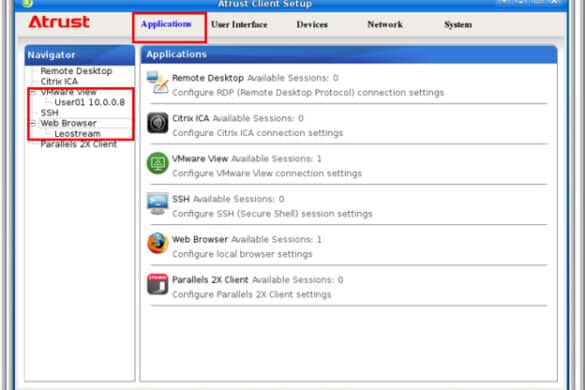Collapse the Web Browser tree node
Screen dimensions: 585x390
(33, 123)
